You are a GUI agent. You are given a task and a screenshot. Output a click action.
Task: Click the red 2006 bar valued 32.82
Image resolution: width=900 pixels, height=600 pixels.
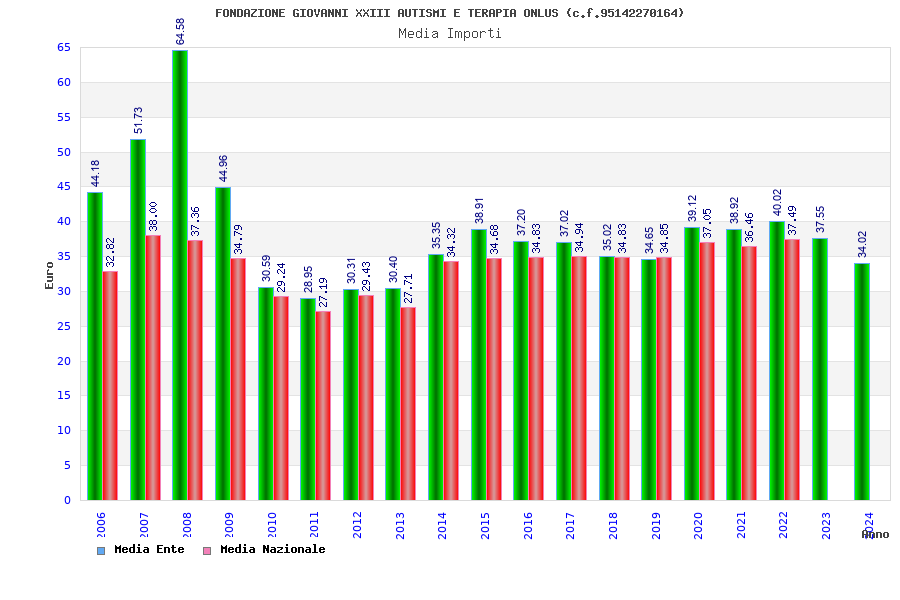[110, 386]
